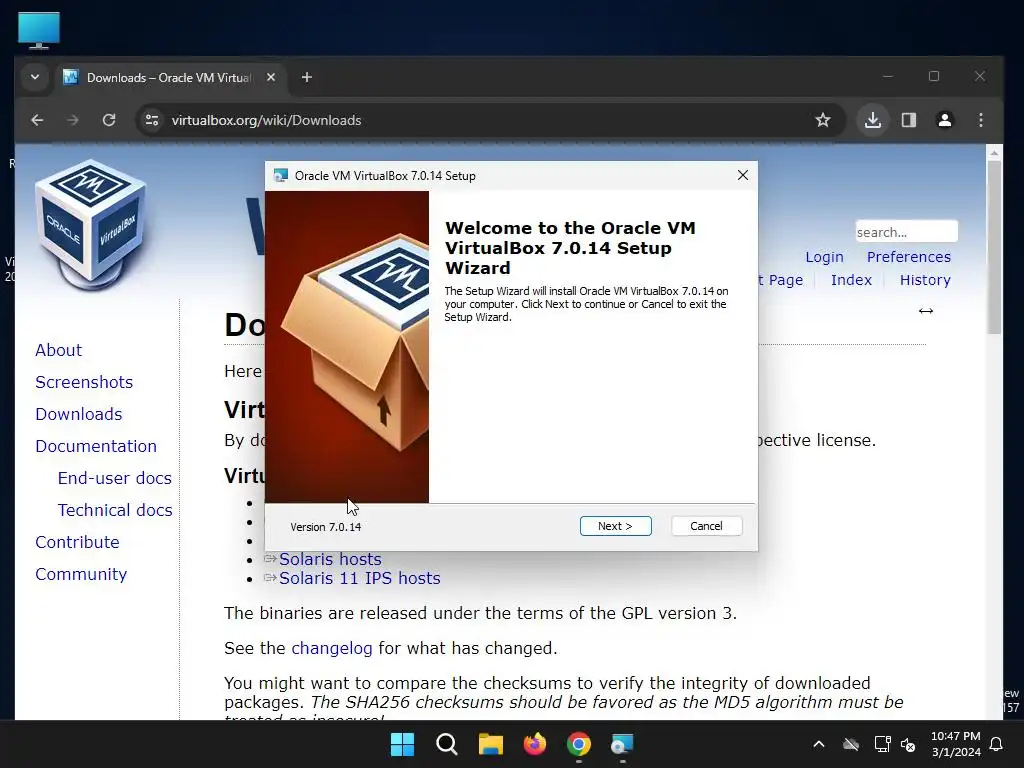Open the Login link

[824, 257]
